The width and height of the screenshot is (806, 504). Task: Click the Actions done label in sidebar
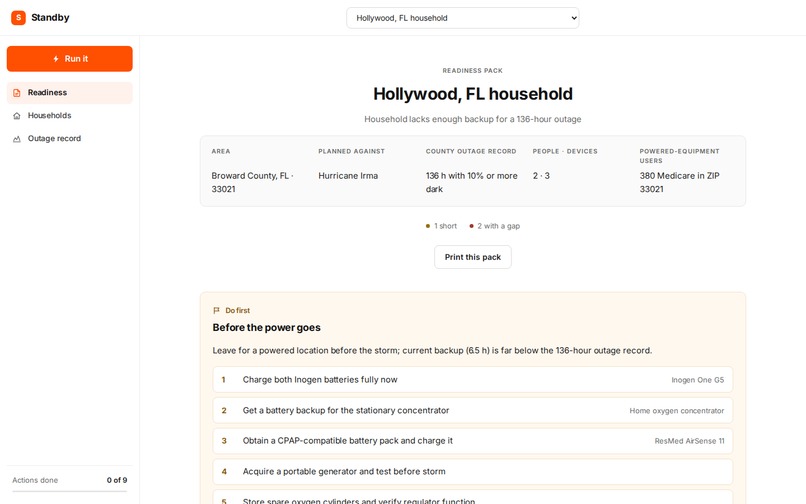pos(35,480)
